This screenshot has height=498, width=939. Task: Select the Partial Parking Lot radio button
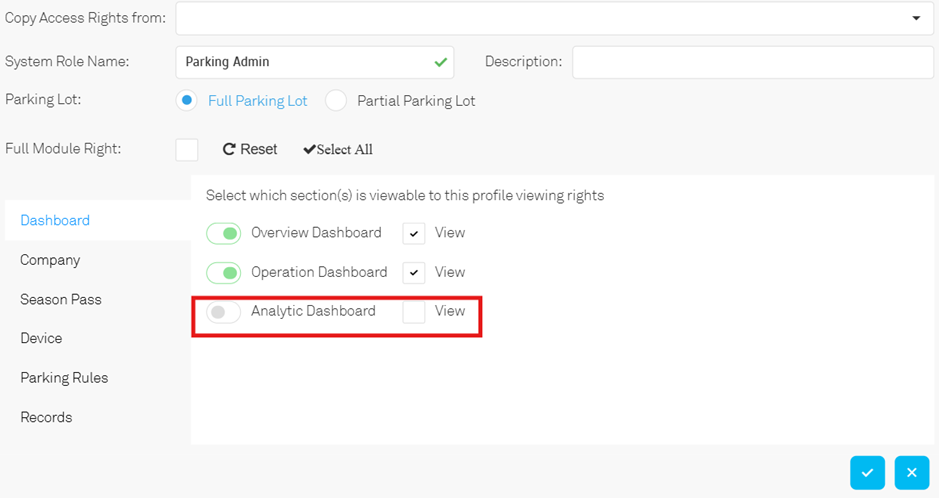pos(336,101)
